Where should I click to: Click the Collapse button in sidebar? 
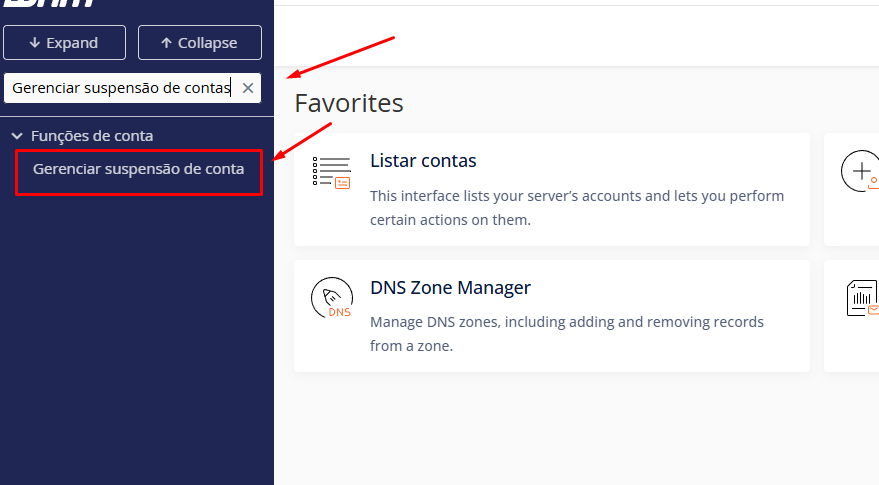pos(200,43)
